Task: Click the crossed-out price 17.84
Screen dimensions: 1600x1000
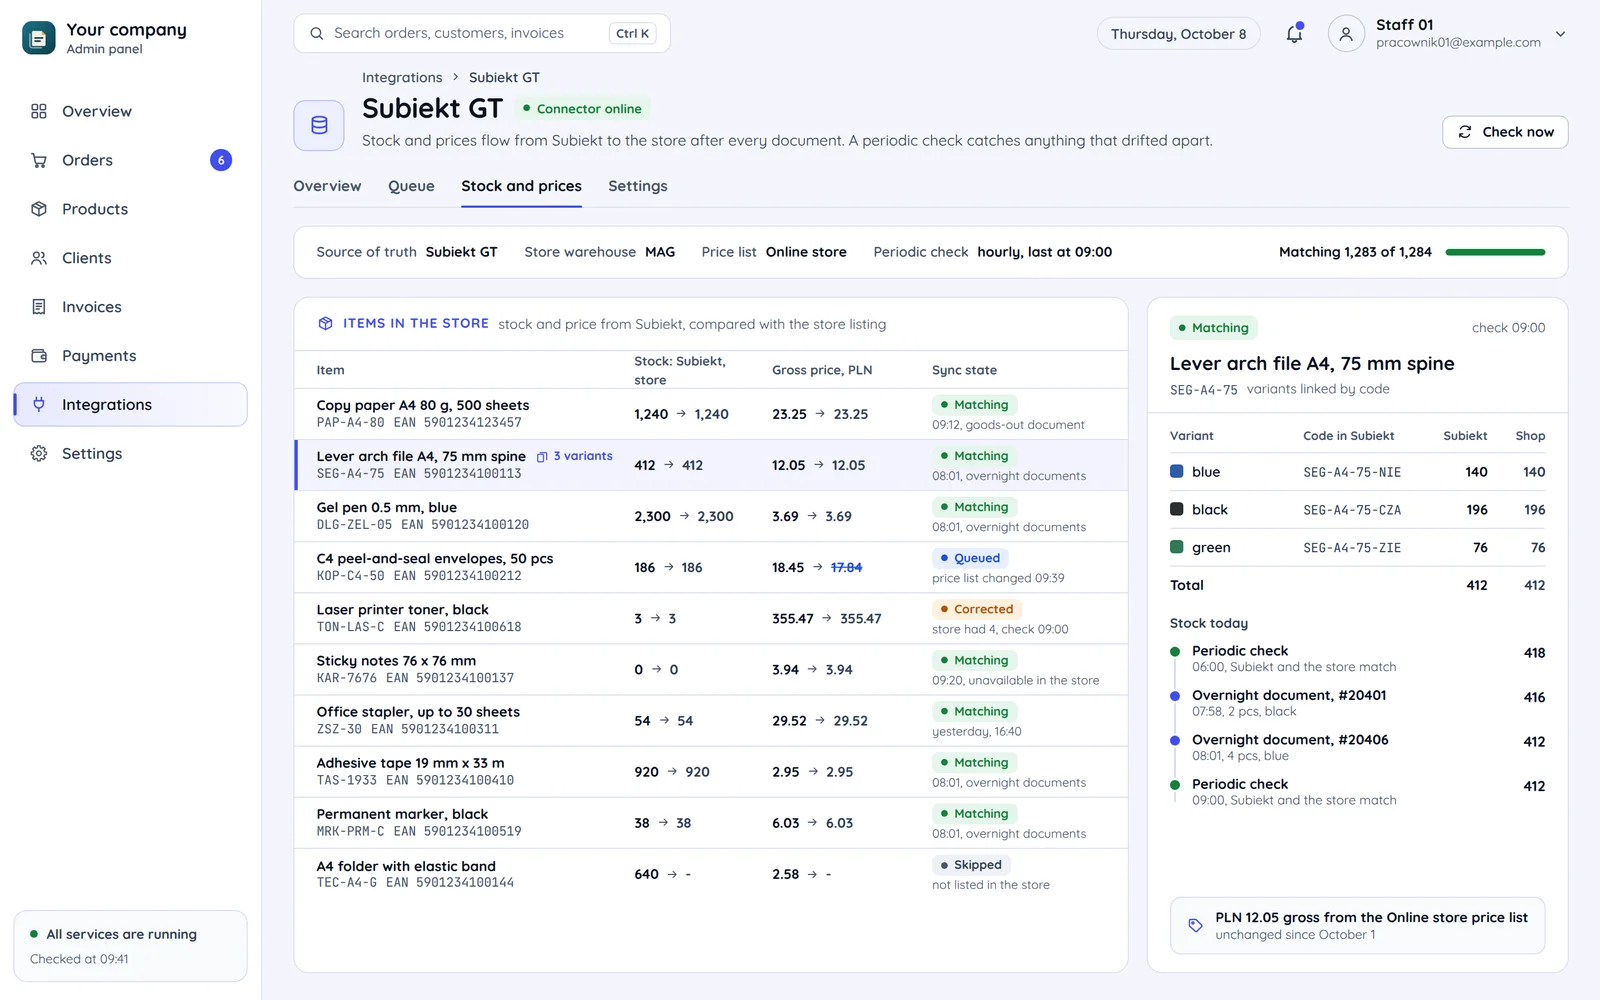Action: [846, 567]
